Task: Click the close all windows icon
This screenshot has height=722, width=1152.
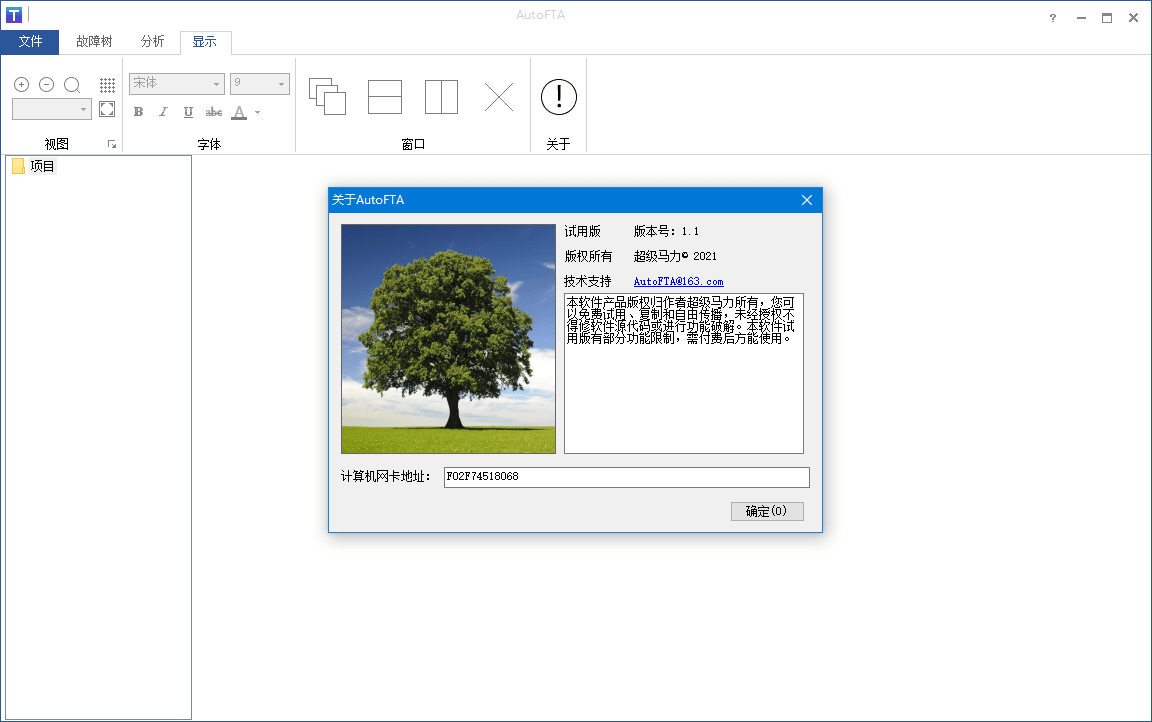Action: tap(497, 97)
